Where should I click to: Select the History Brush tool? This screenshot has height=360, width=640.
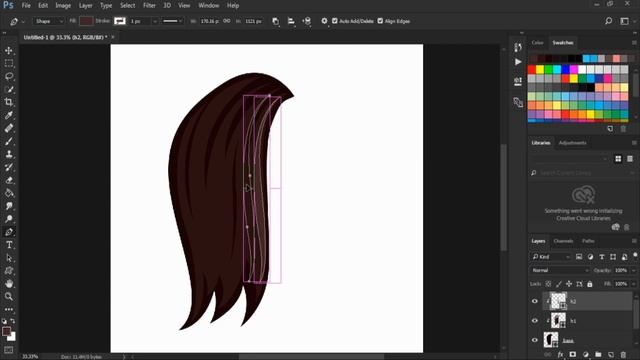(x=9, y=167)
